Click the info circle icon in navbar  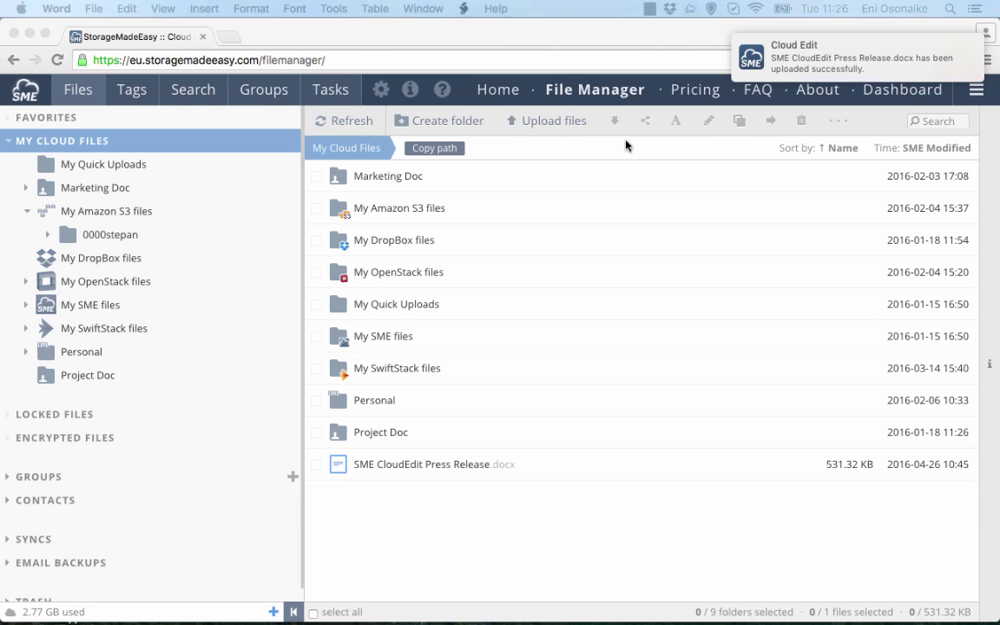(410, 89)
